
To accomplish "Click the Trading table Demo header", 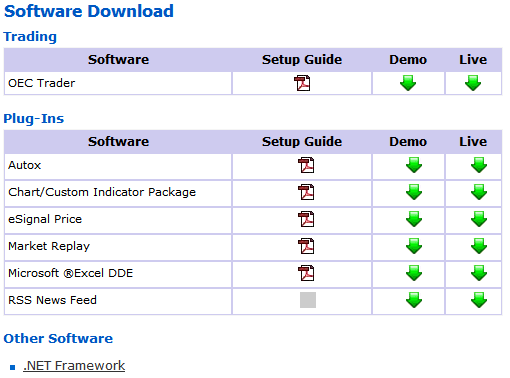I will pos(408,60).
